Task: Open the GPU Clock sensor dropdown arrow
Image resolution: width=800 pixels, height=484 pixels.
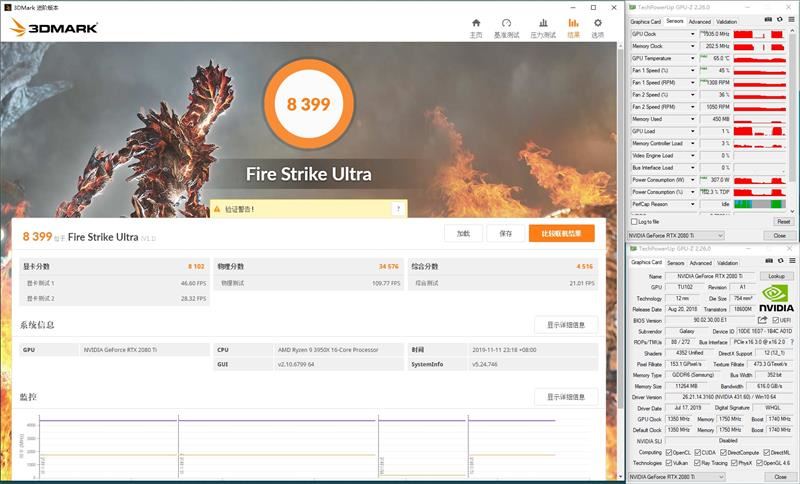Action: pos(692,34)
